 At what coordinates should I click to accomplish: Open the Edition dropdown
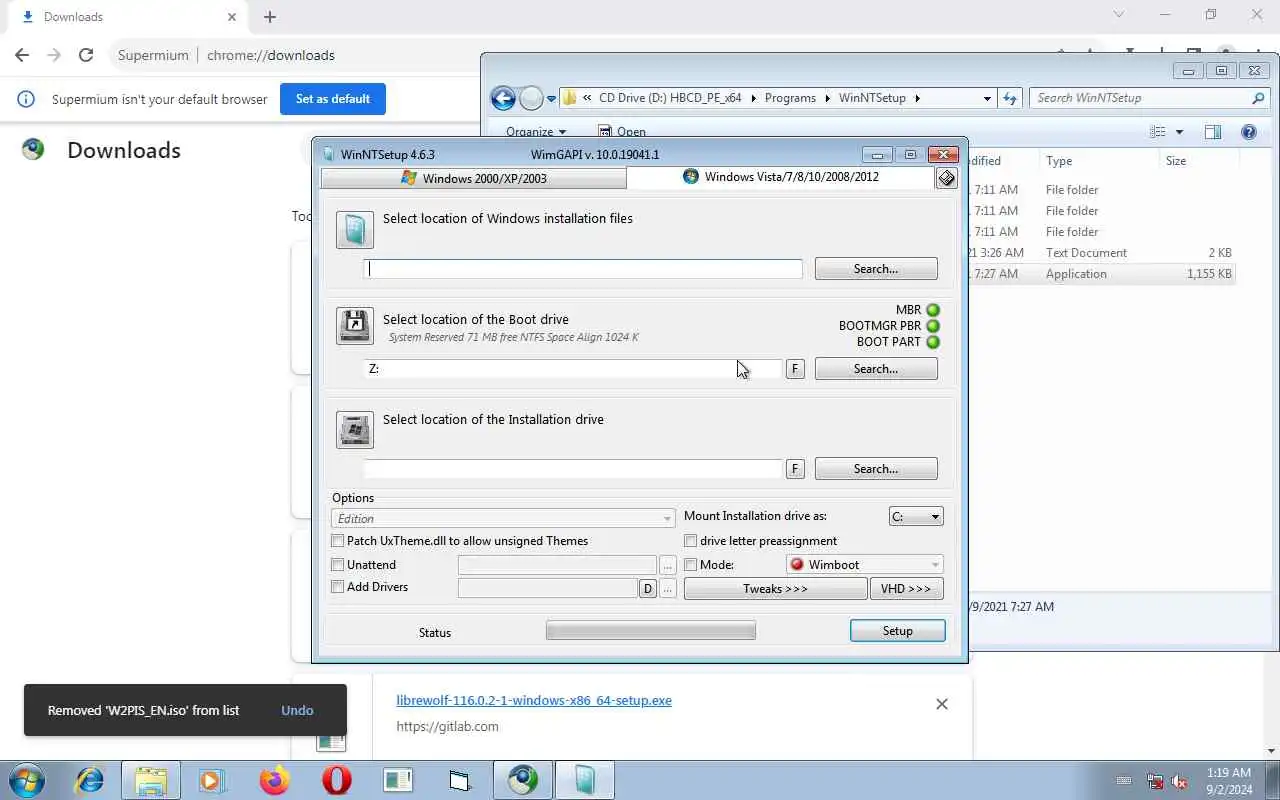click(x=503, y=519)
